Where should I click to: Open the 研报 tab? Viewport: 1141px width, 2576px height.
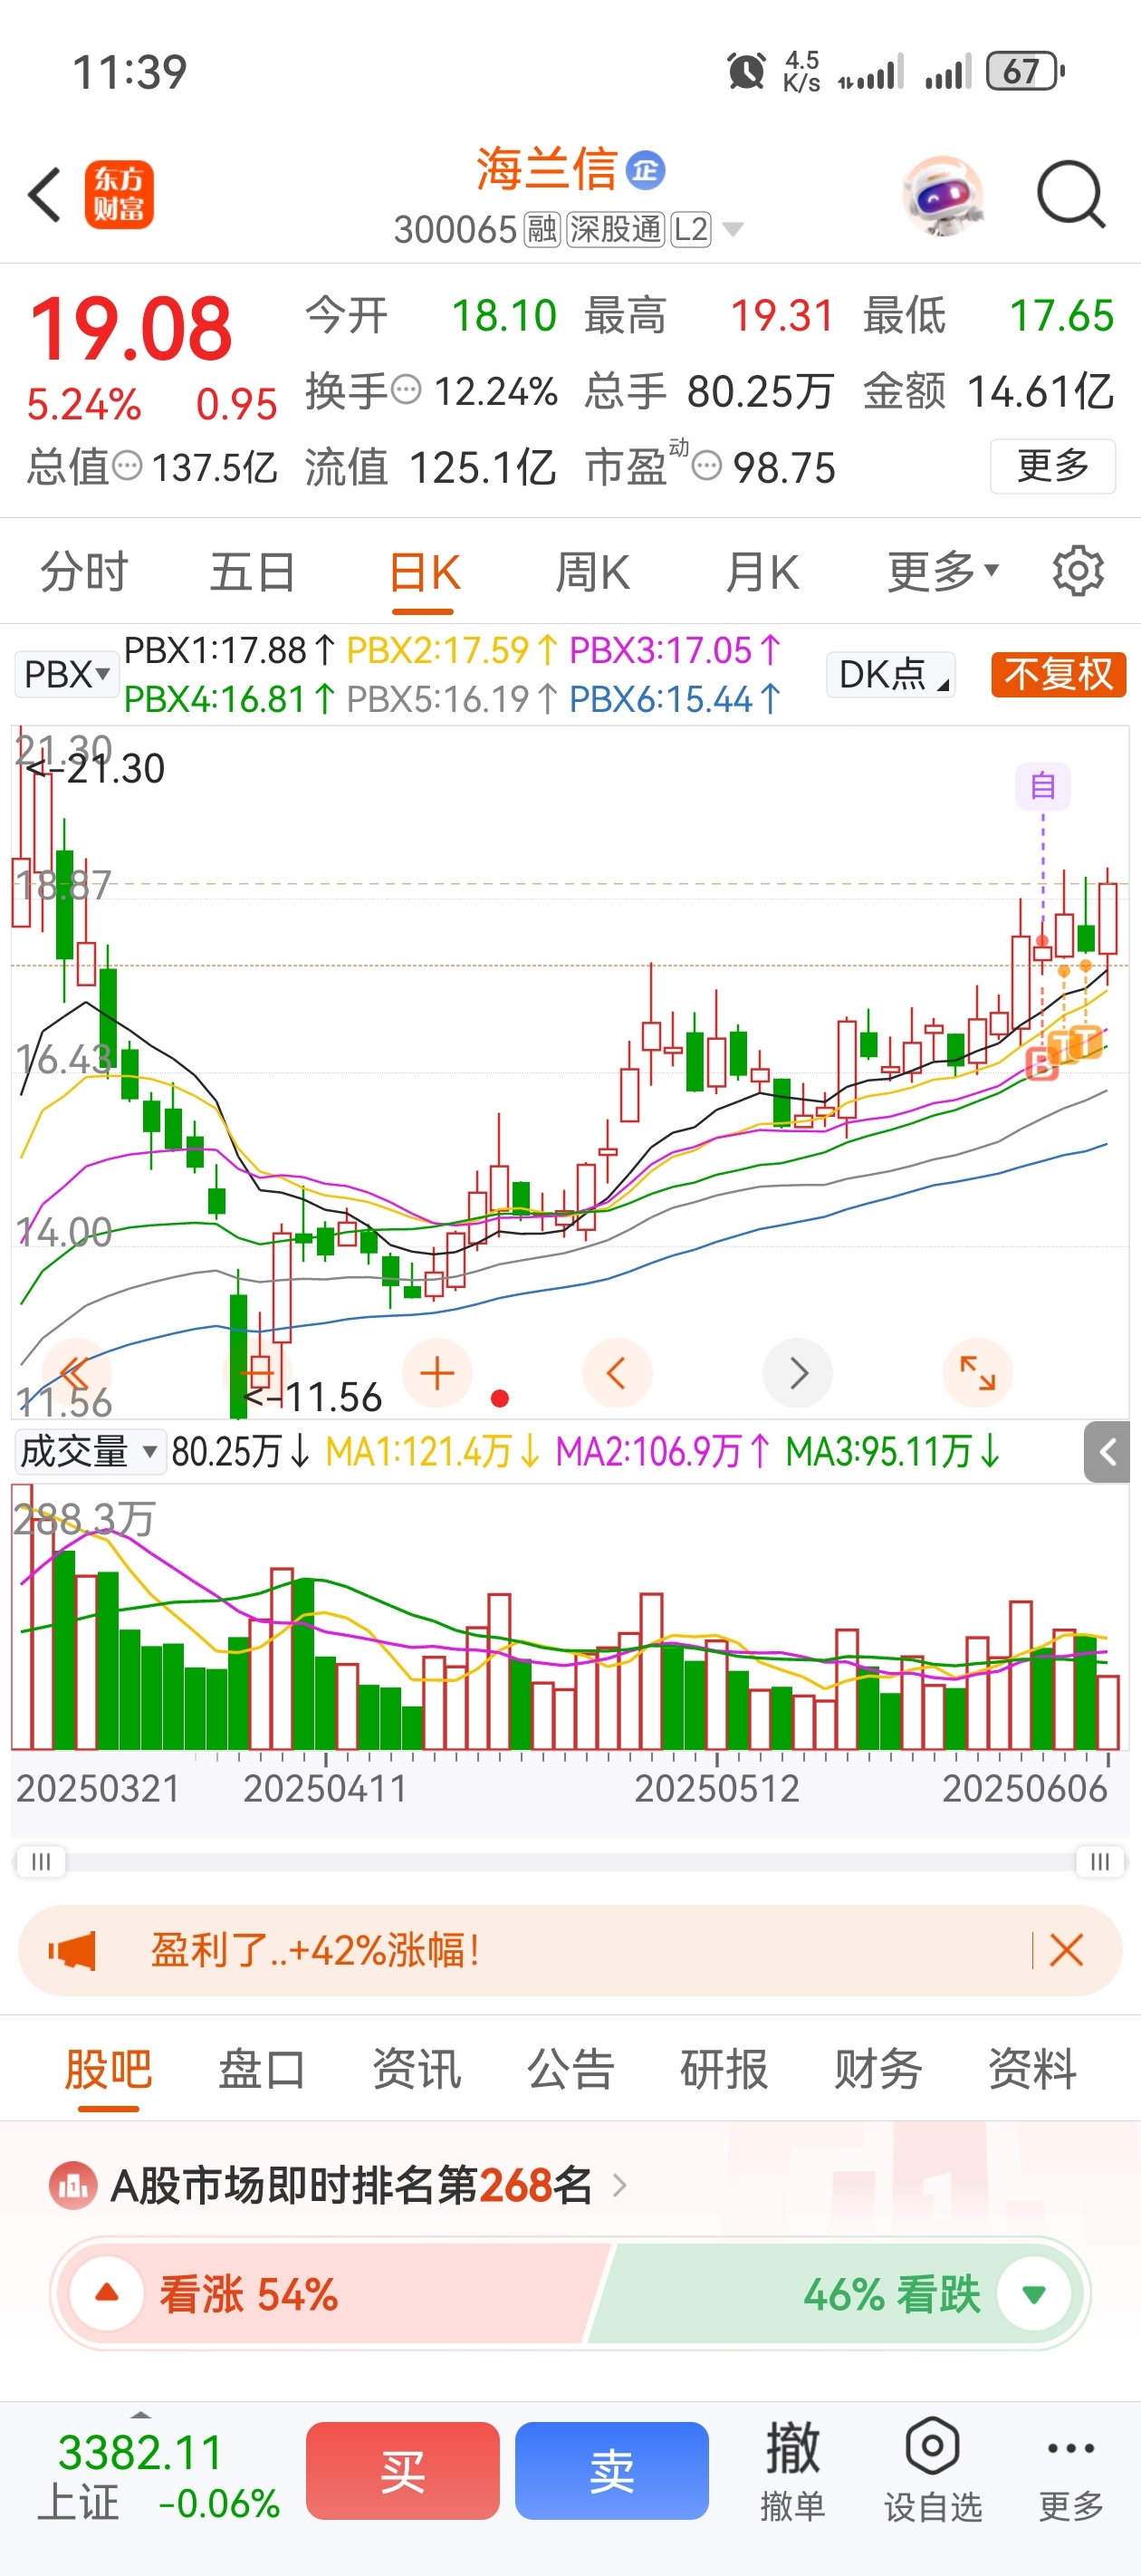pyautogui.click(x=724, y=2070)
